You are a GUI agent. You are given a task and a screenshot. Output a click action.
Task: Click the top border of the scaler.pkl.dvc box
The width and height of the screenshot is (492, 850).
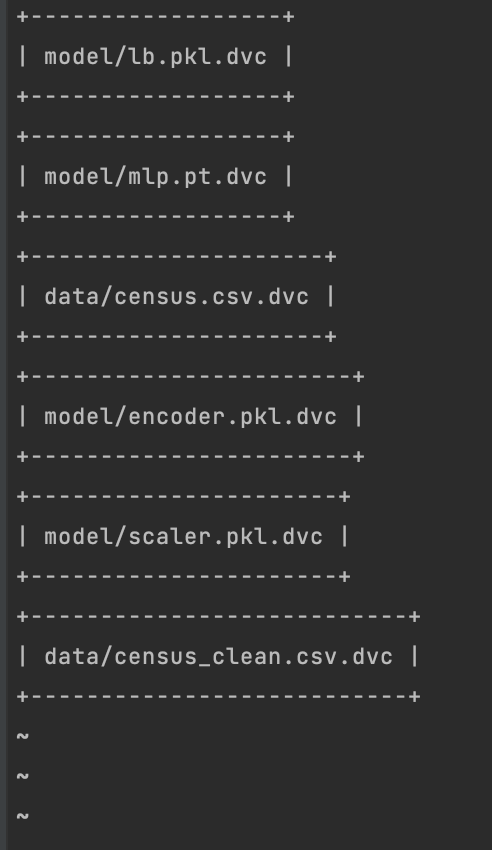pos(184,497)
